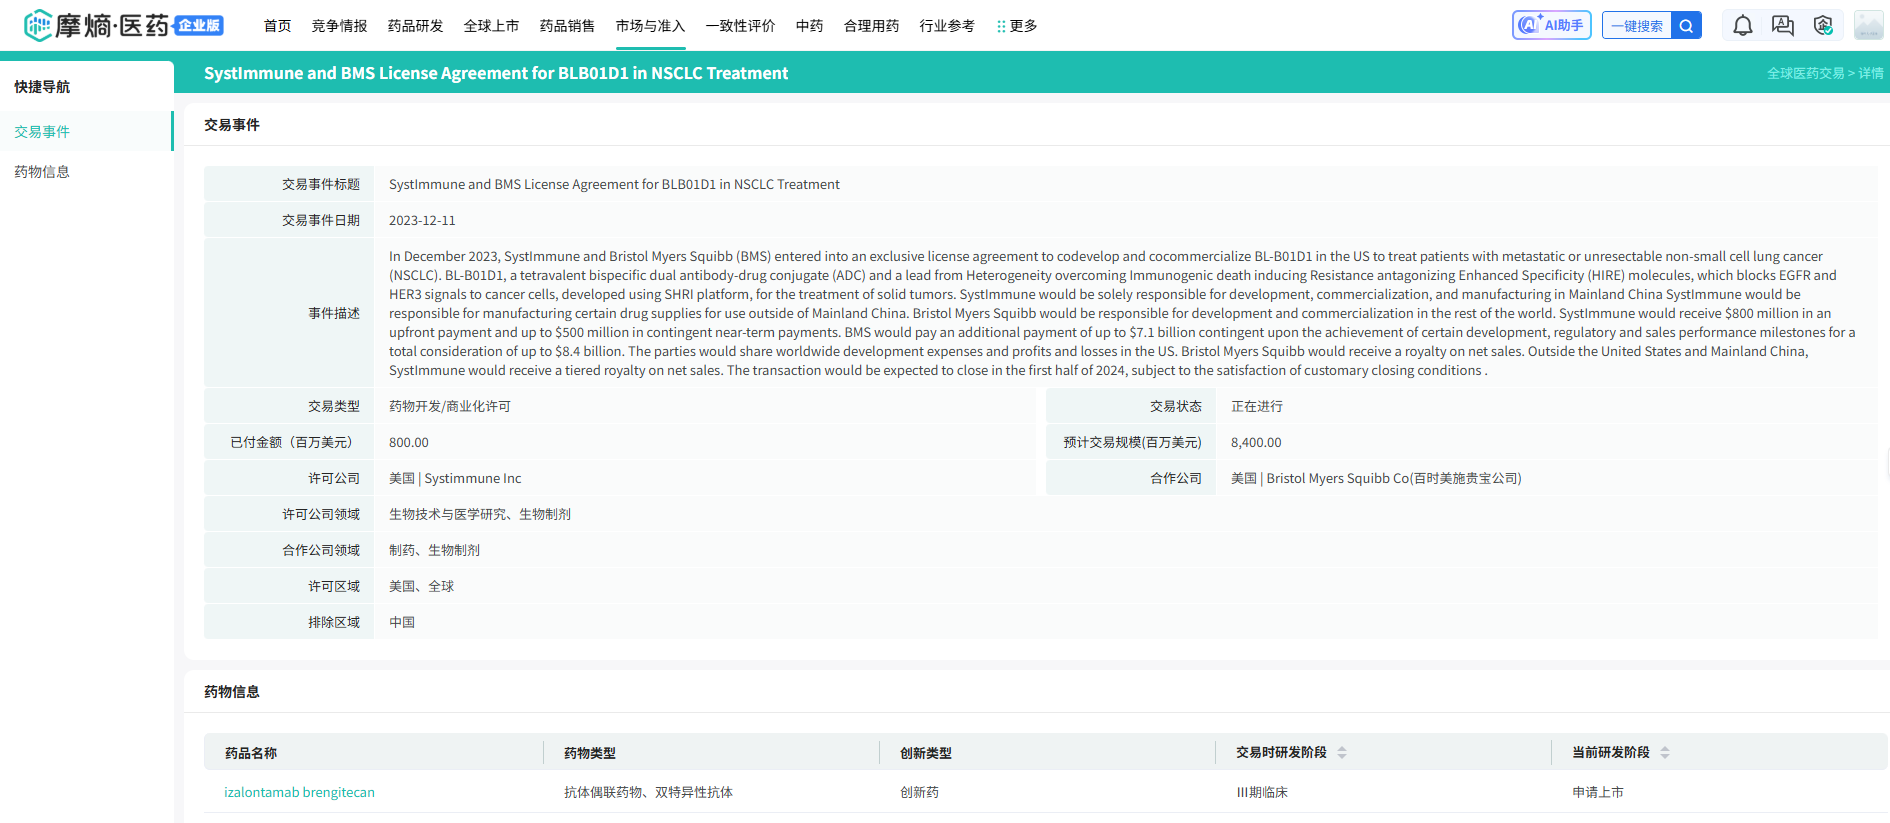
Task: Click the user avatar thumbnail
Action: [x=1867, y=26]
